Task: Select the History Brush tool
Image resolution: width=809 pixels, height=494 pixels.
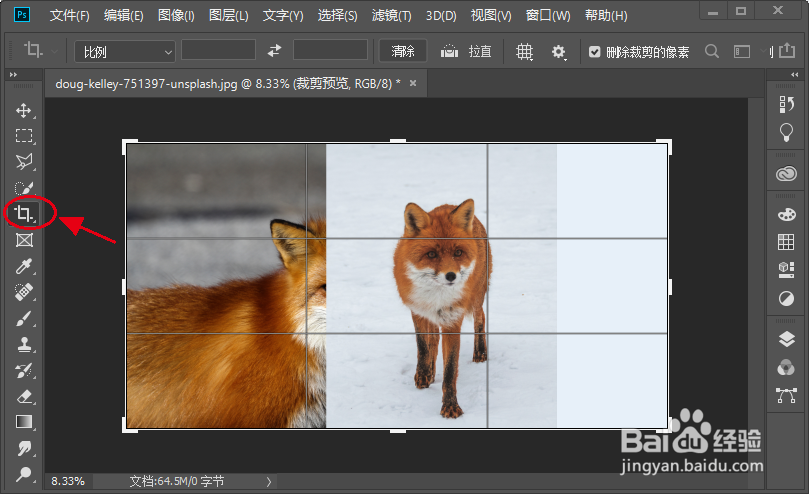Action: [x=24, y=370]
